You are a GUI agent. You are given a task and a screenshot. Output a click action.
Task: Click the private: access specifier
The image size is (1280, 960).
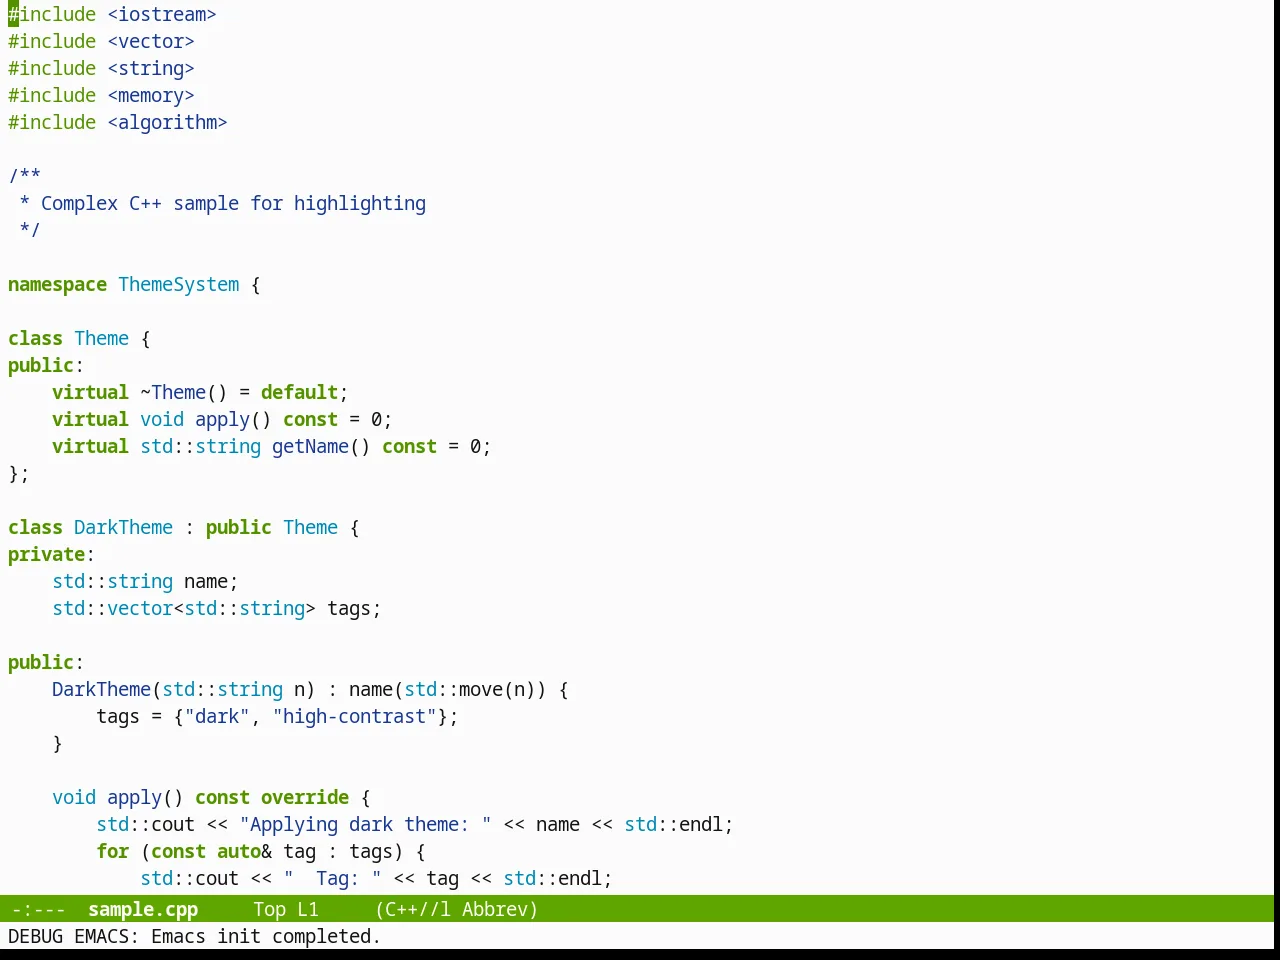click(51, 554)
